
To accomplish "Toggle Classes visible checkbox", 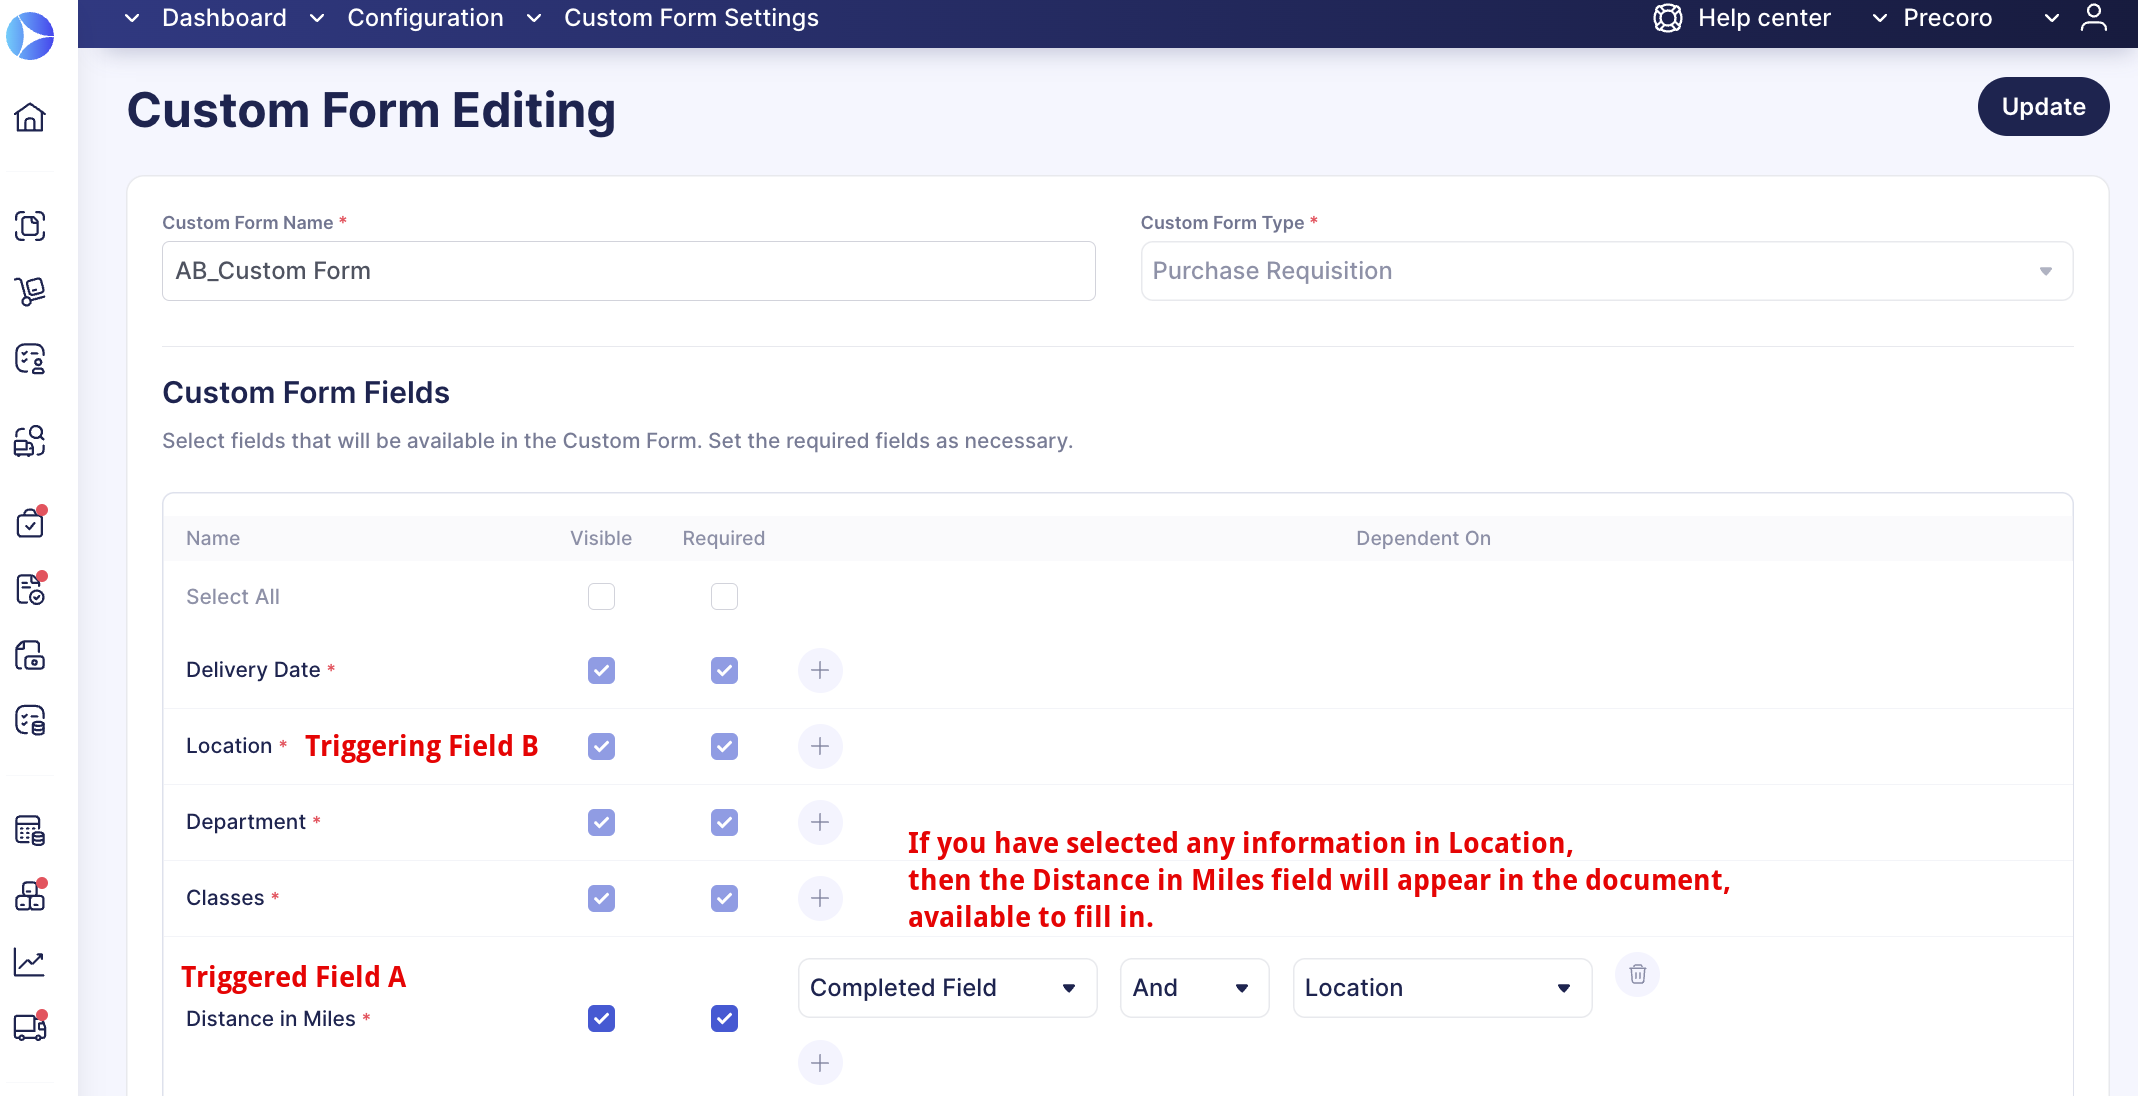I will coord(601,898).
